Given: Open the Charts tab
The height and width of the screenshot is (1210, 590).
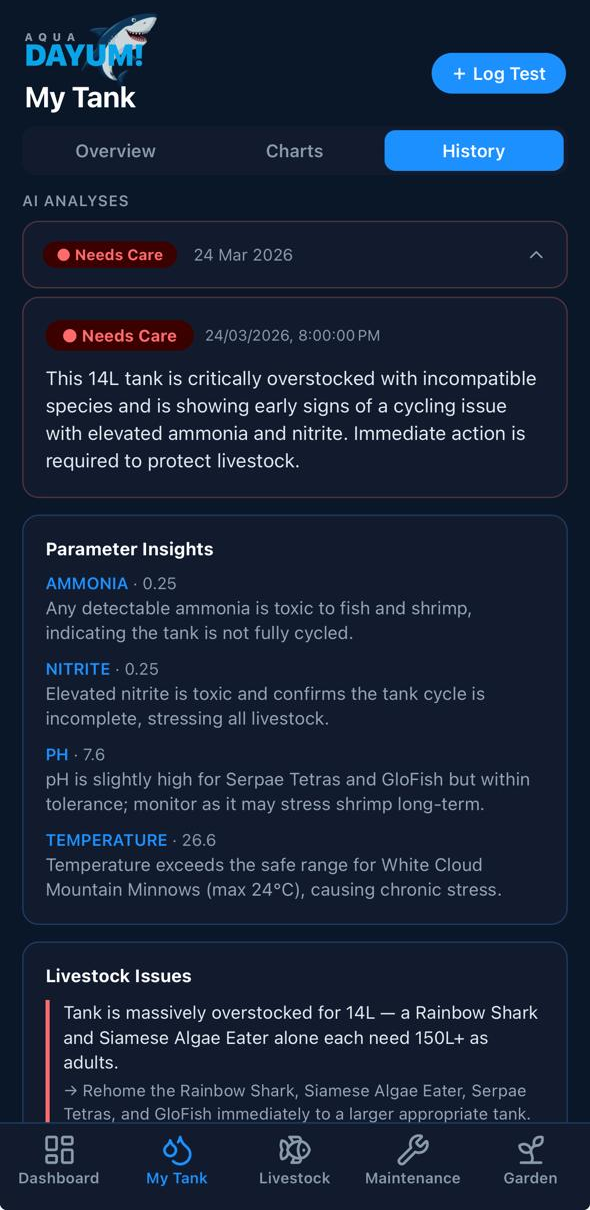Looking at the screenshot, I should point(294,151).
